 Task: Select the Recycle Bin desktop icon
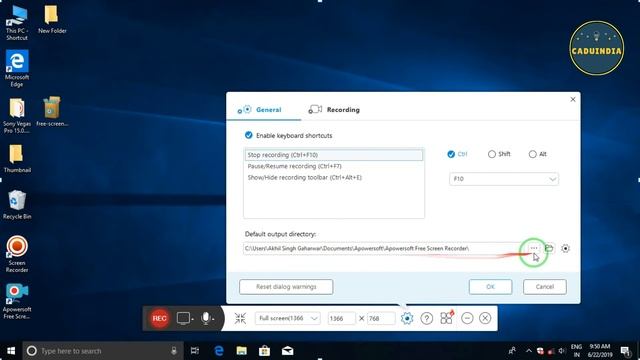pos(17,205)
